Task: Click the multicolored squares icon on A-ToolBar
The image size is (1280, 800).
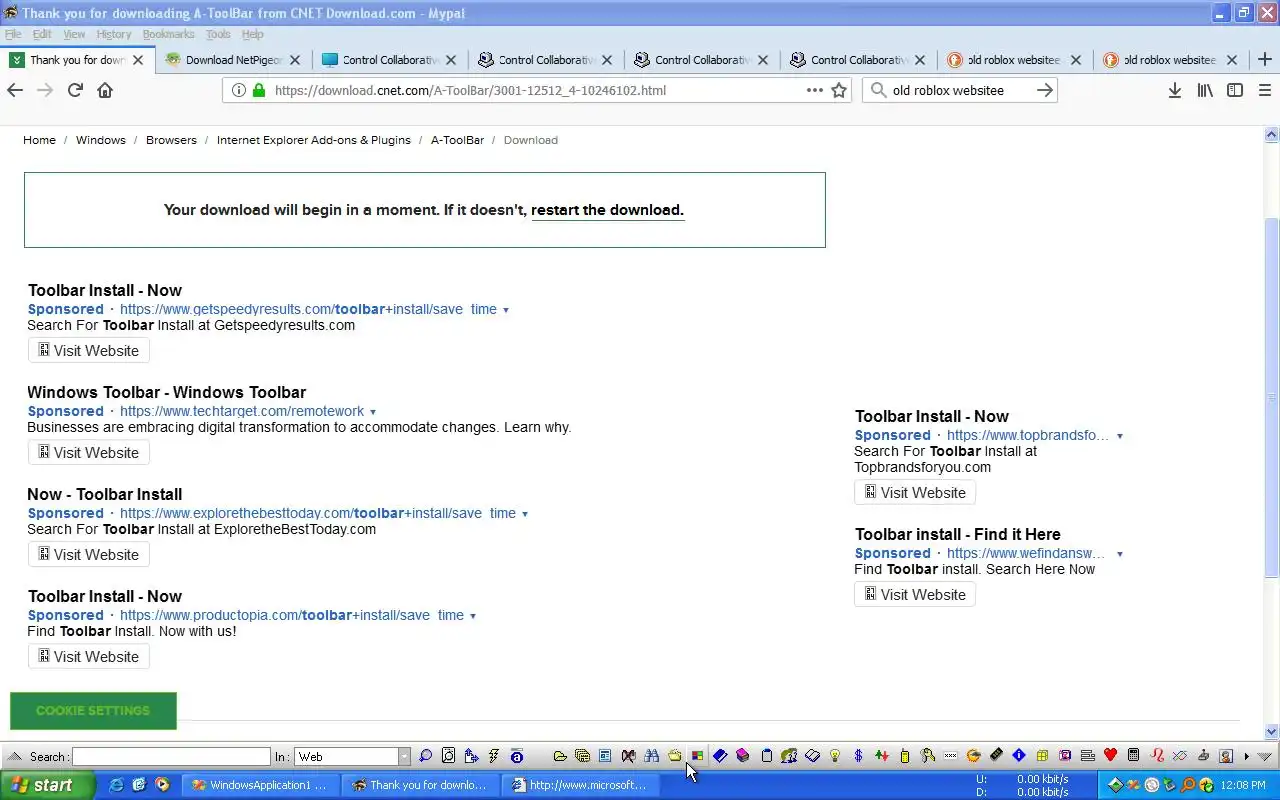Action: click(x=697, y=756)
